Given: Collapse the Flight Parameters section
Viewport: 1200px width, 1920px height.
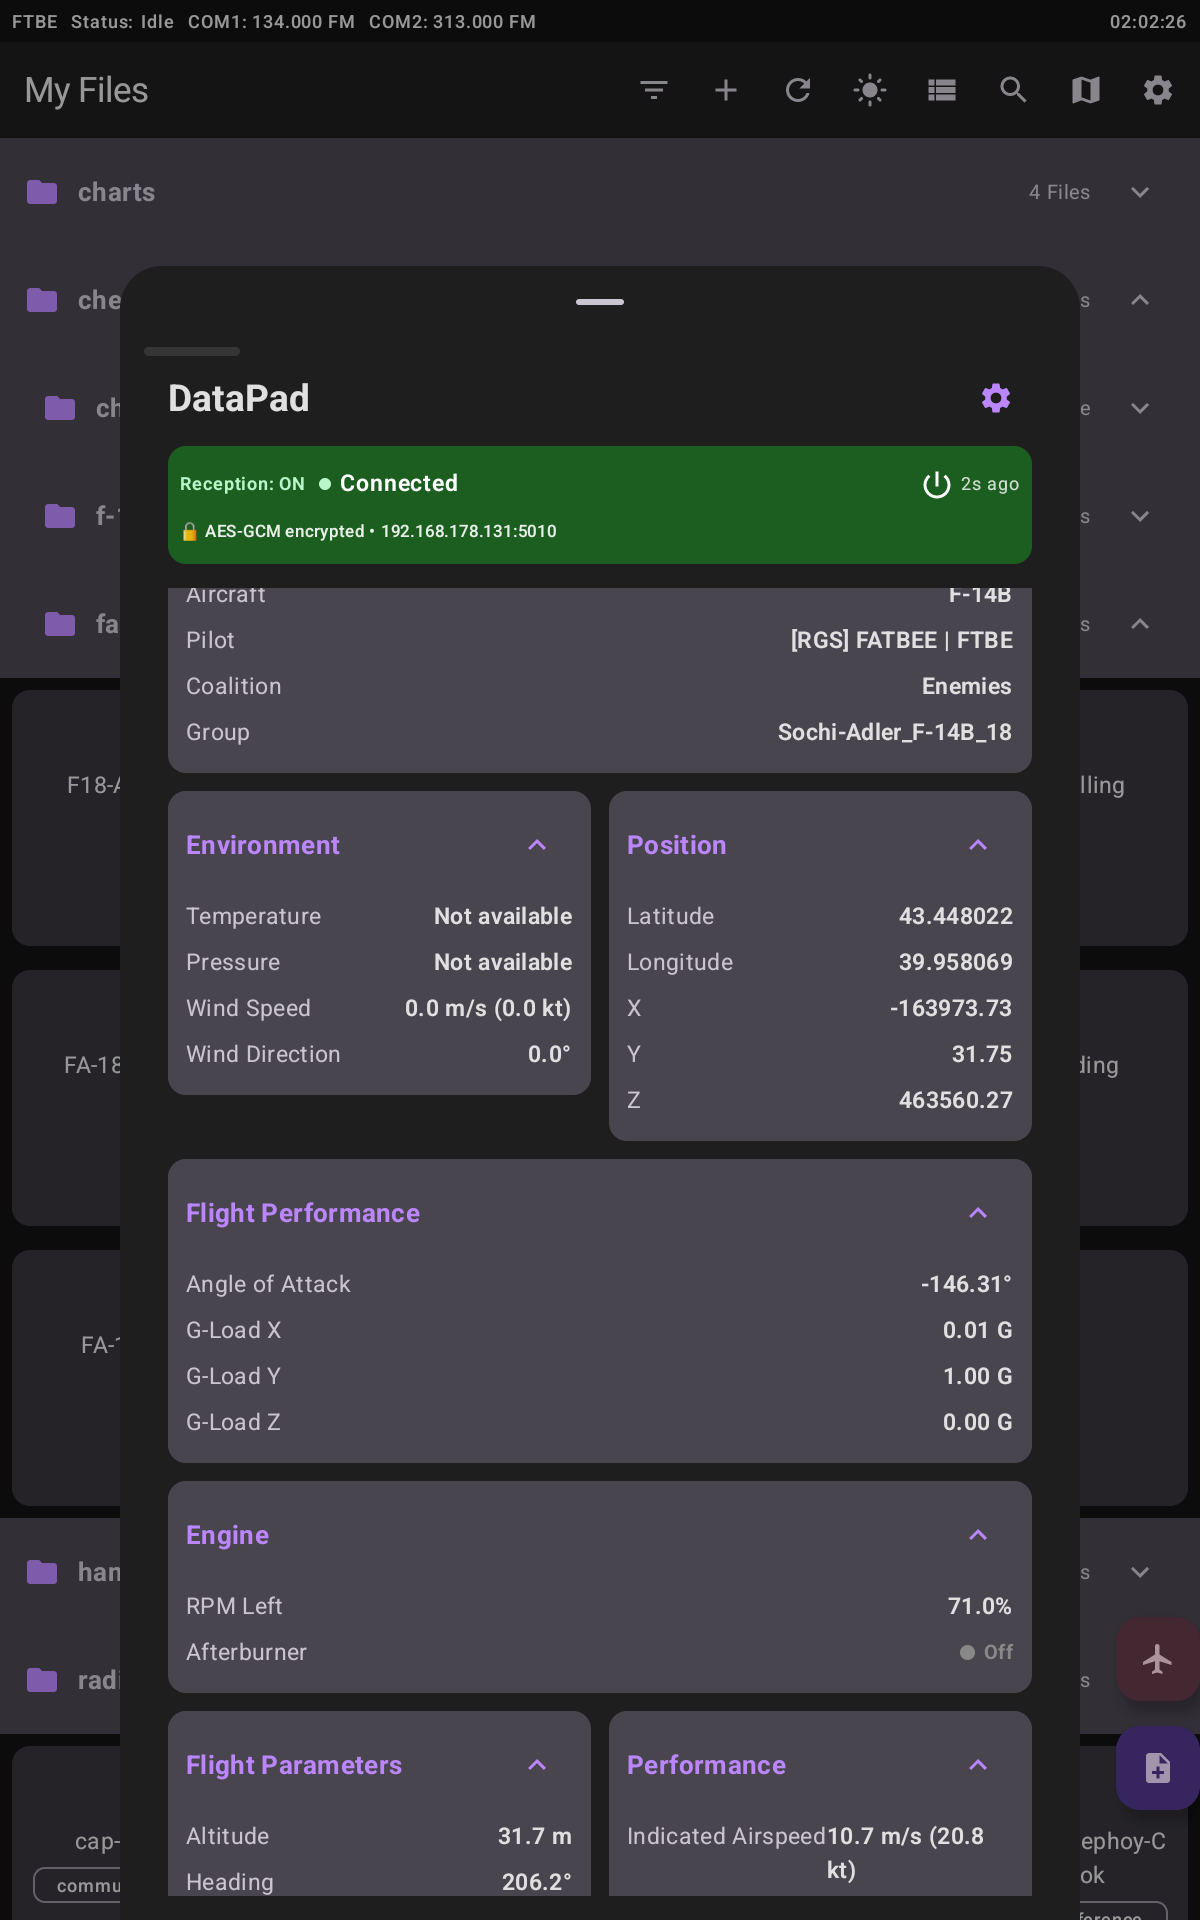Looking at the screenshot, I should (537, 1765).
